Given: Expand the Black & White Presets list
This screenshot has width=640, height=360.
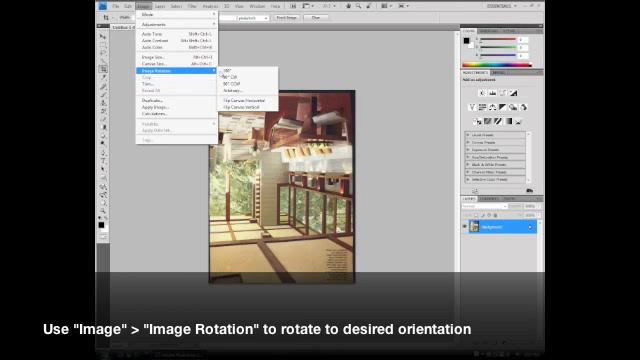Looking at the screenshot, I should point(468,164).
